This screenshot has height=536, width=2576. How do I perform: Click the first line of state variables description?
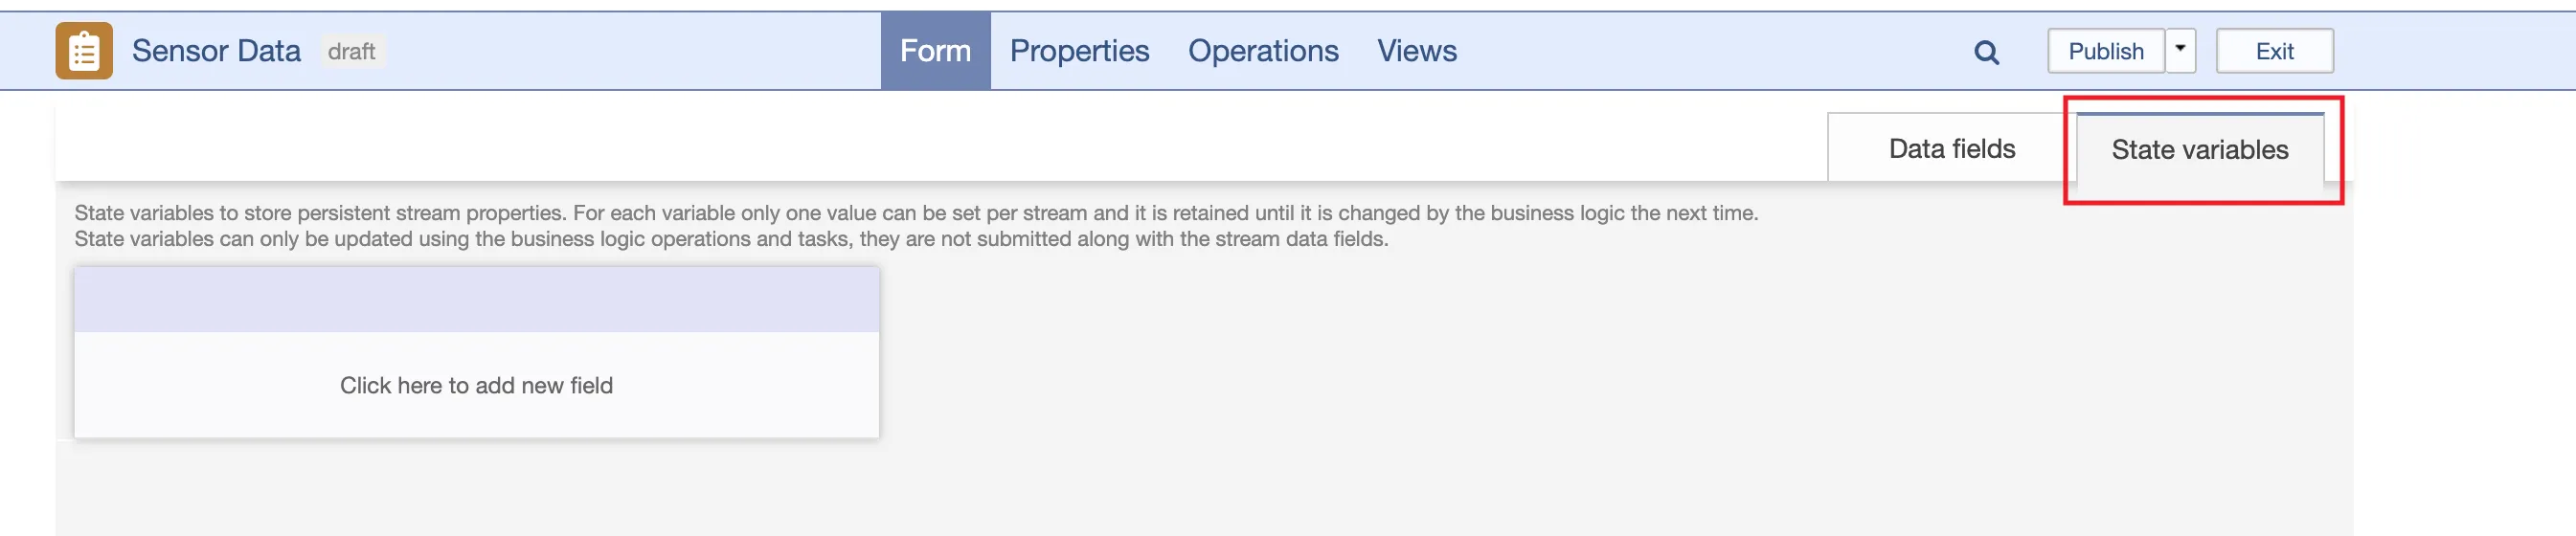(915, 213)
